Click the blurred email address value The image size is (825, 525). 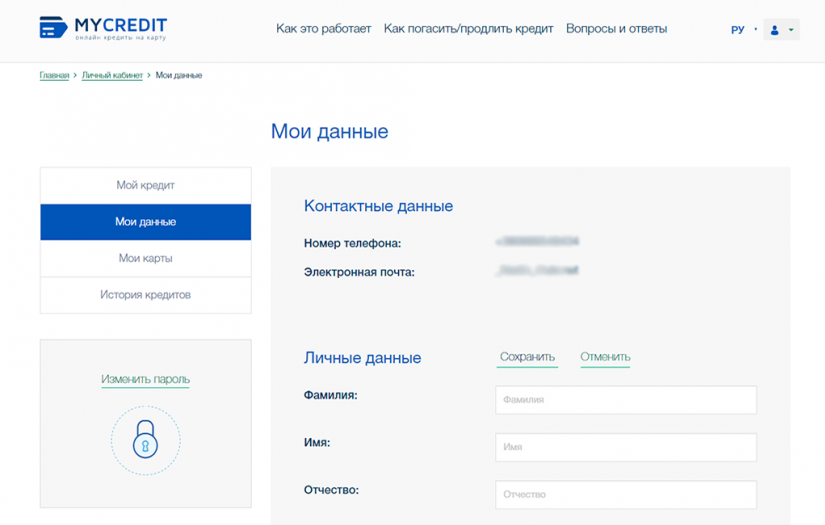click(537, 270)
